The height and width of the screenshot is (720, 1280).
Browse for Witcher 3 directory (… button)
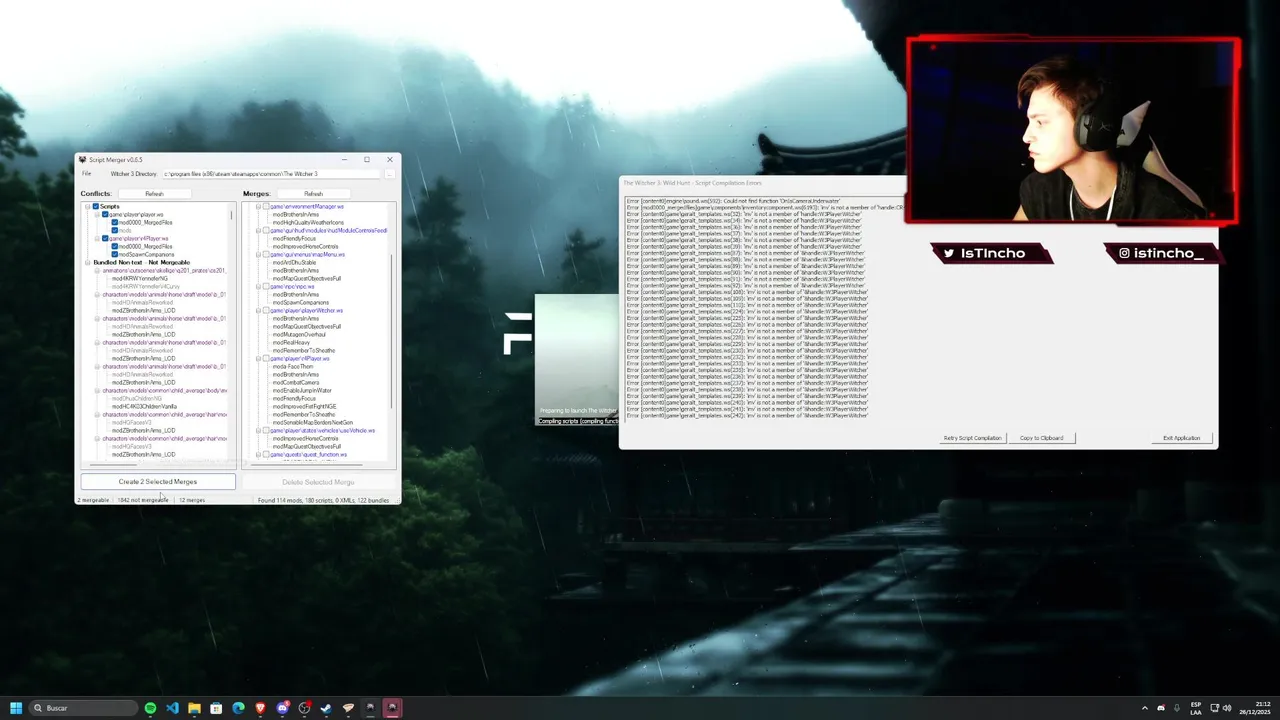click(390, 174)
